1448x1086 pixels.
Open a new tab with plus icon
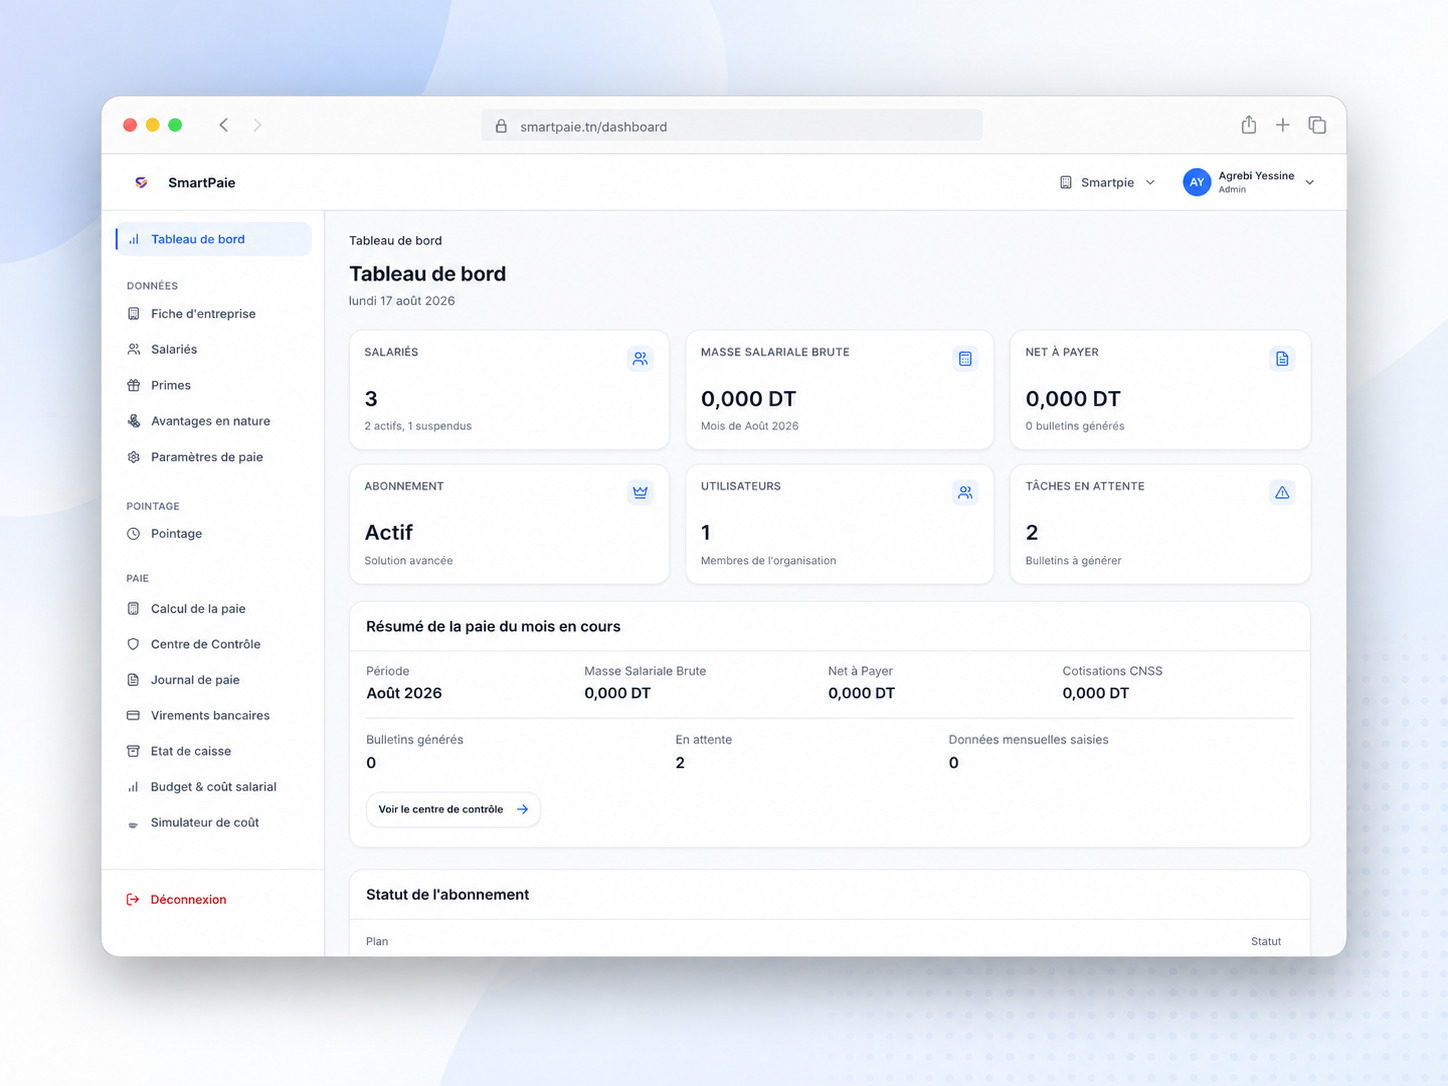1283,125
